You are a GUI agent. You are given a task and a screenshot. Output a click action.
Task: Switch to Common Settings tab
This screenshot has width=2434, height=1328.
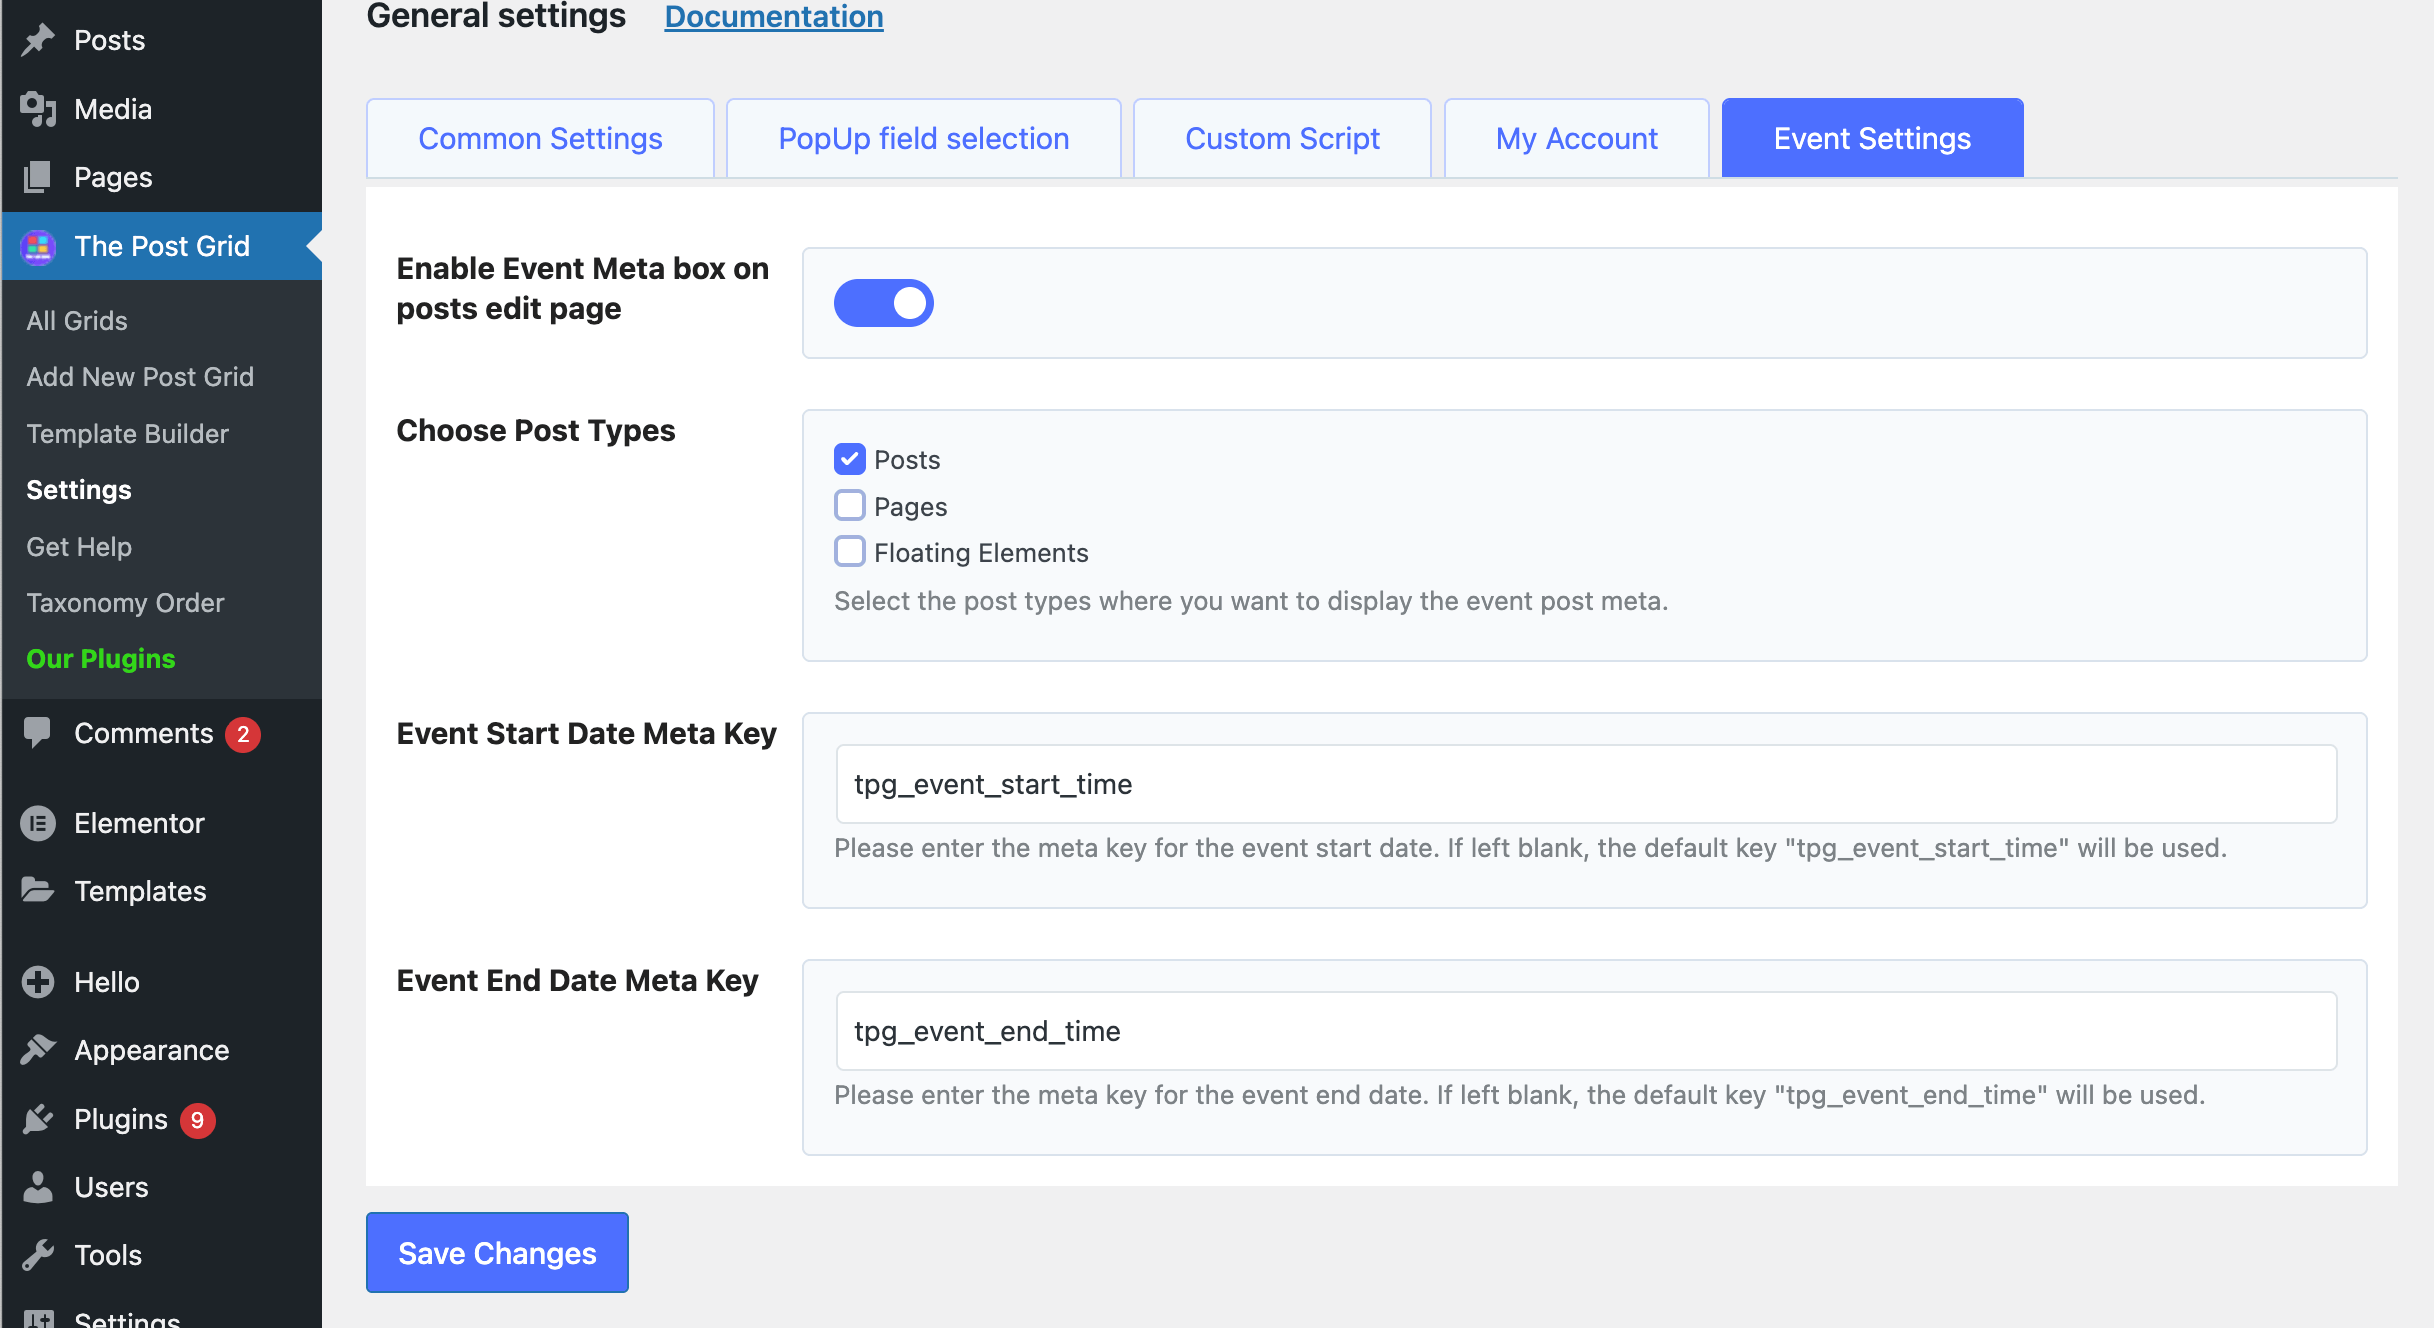tap(540, 138)
